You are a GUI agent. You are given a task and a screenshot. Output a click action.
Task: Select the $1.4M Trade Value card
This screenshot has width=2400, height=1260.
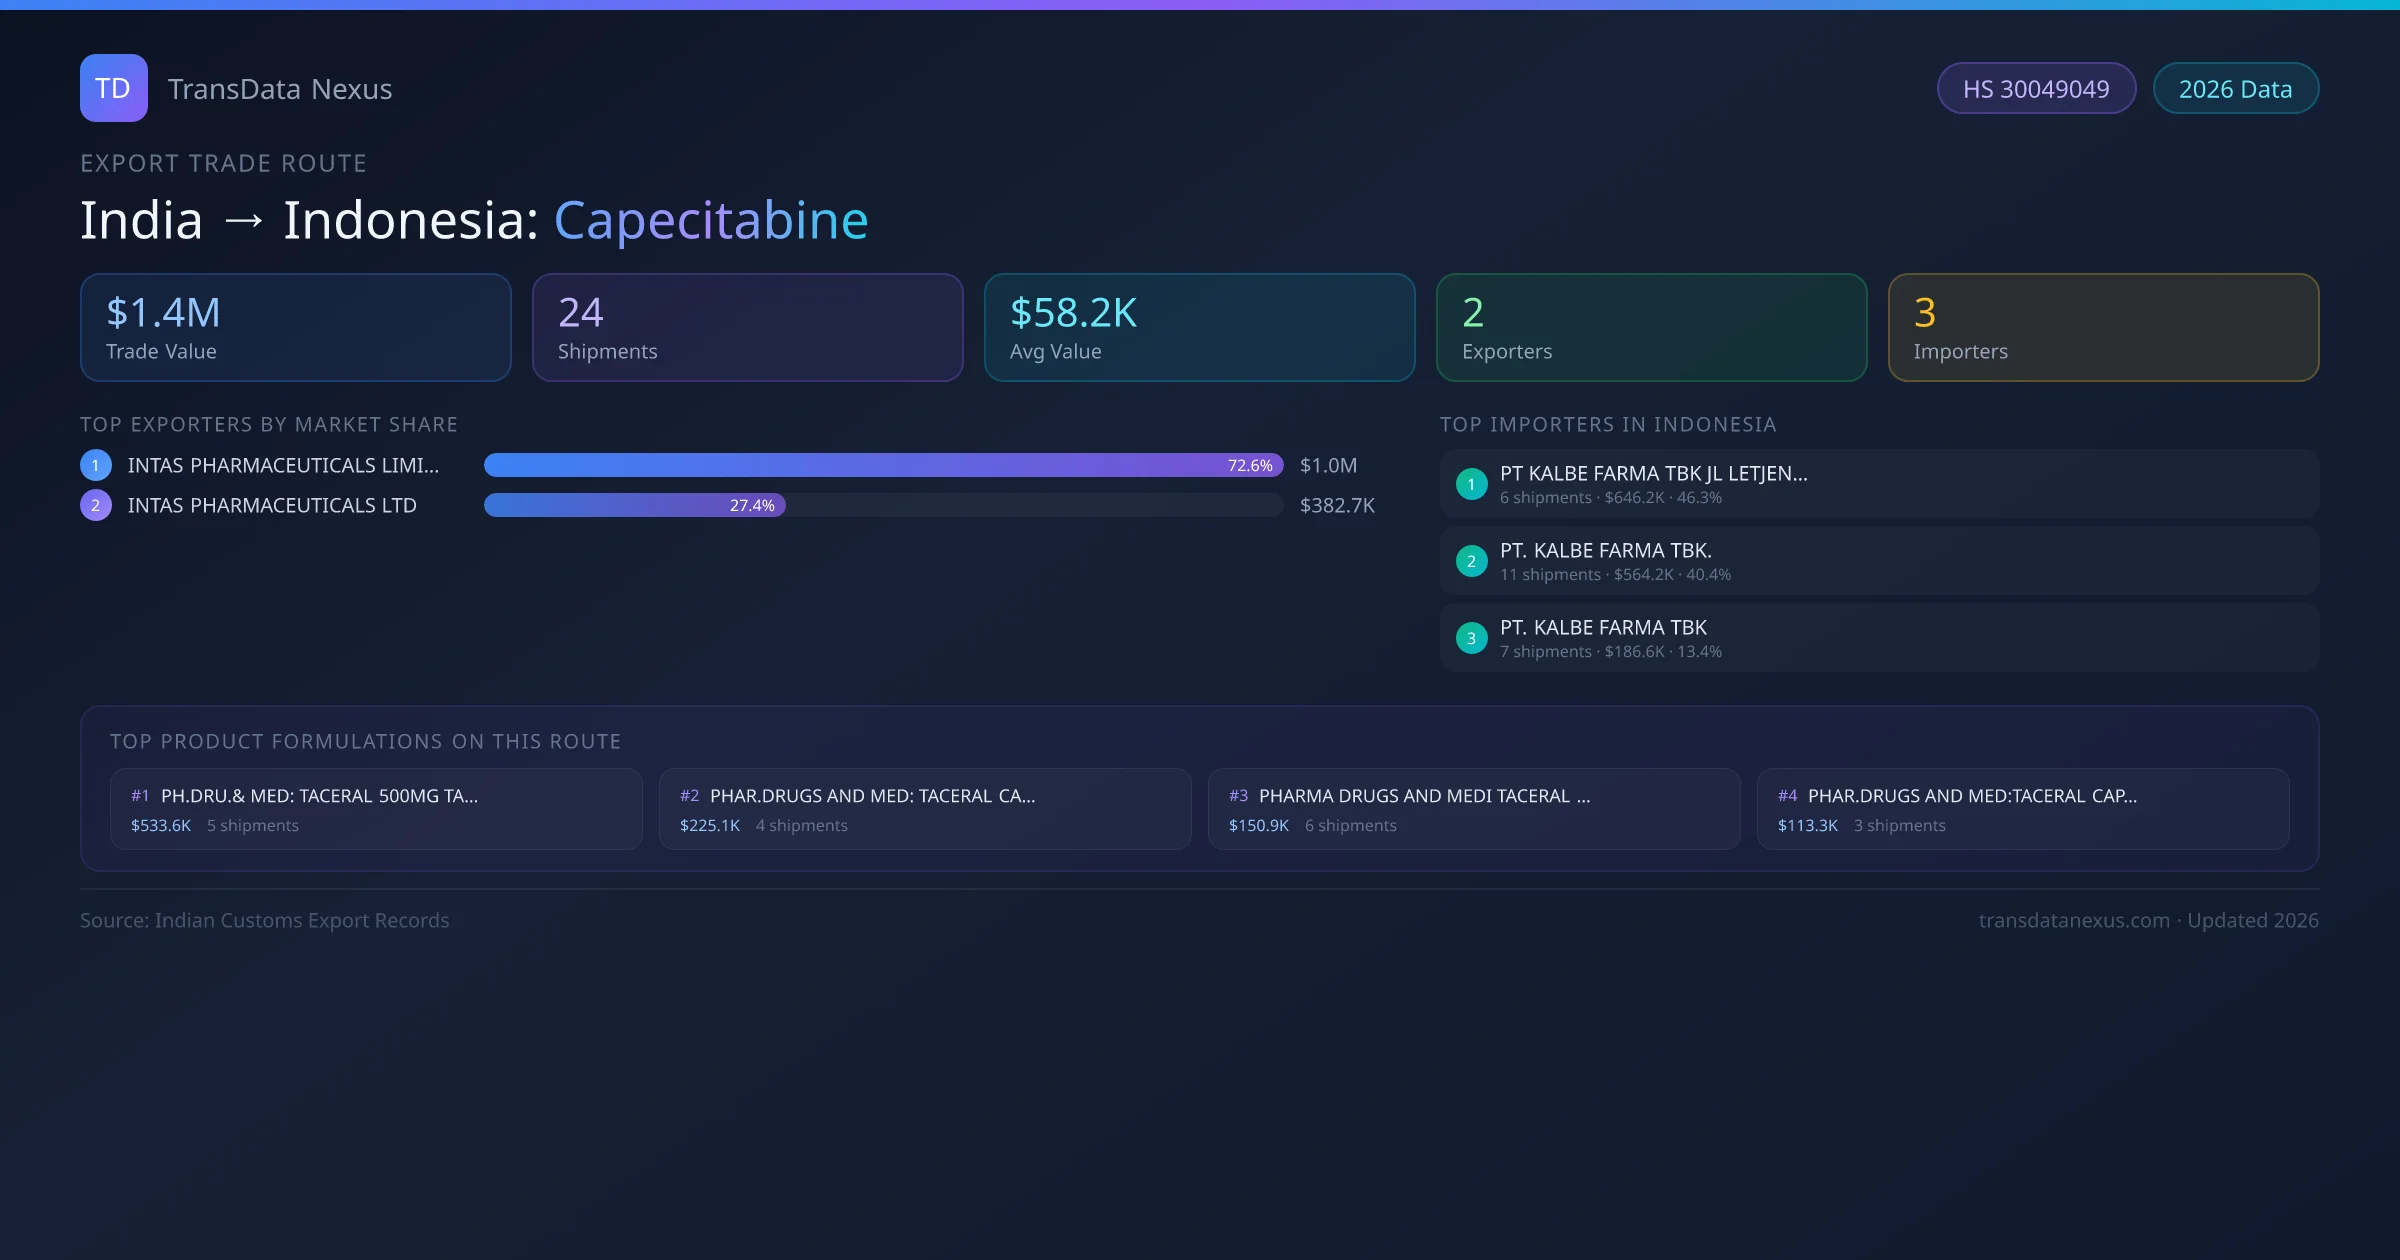click(x=296, y=328)
